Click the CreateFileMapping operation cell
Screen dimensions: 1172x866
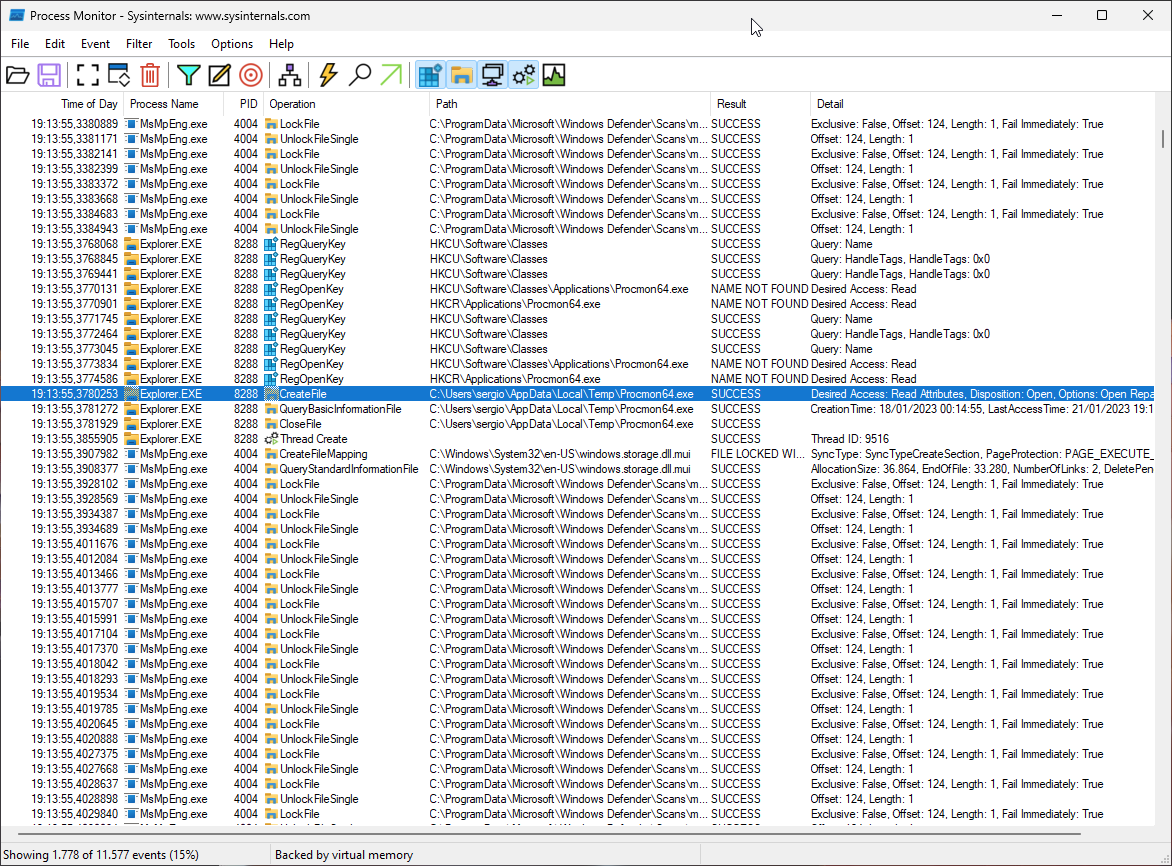(324, 454)
